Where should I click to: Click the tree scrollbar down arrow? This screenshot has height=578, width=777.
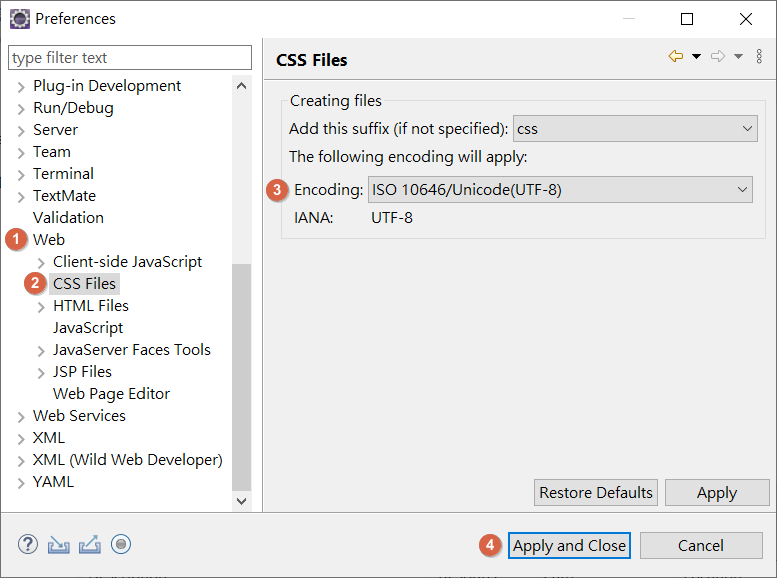[241, 501]
